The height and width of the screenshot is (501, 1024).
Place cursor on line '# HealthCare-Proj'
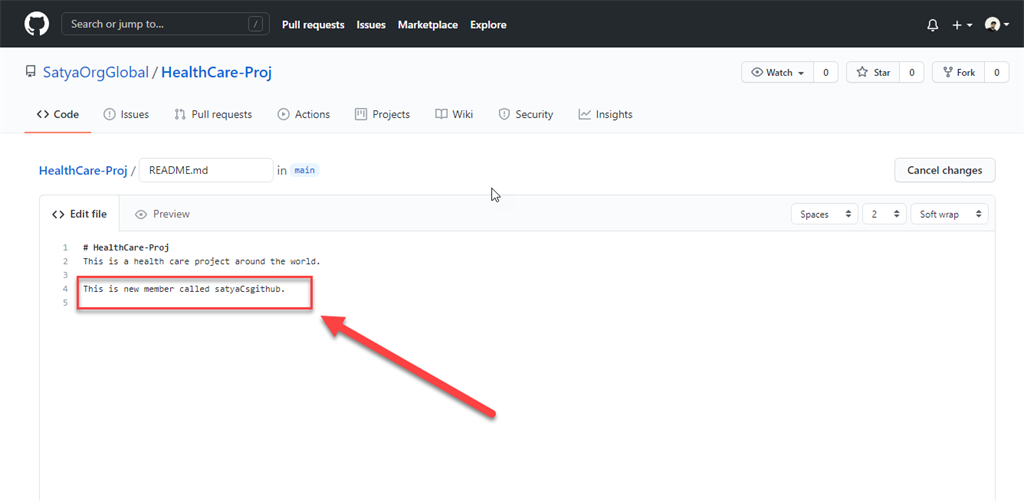coord(126,248)
